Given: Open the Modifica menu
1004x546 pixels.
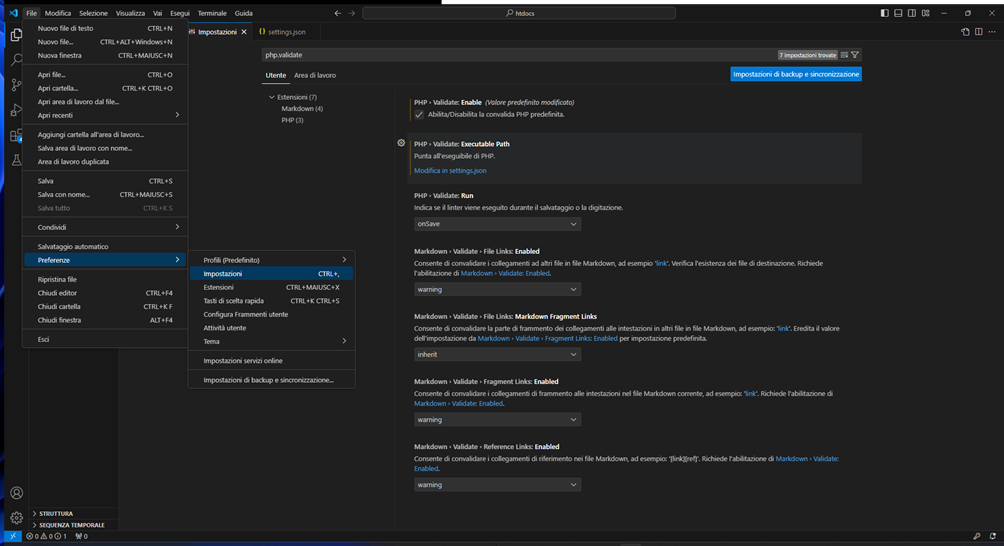Looking at the screenshot, I should [x=58, y=13].
